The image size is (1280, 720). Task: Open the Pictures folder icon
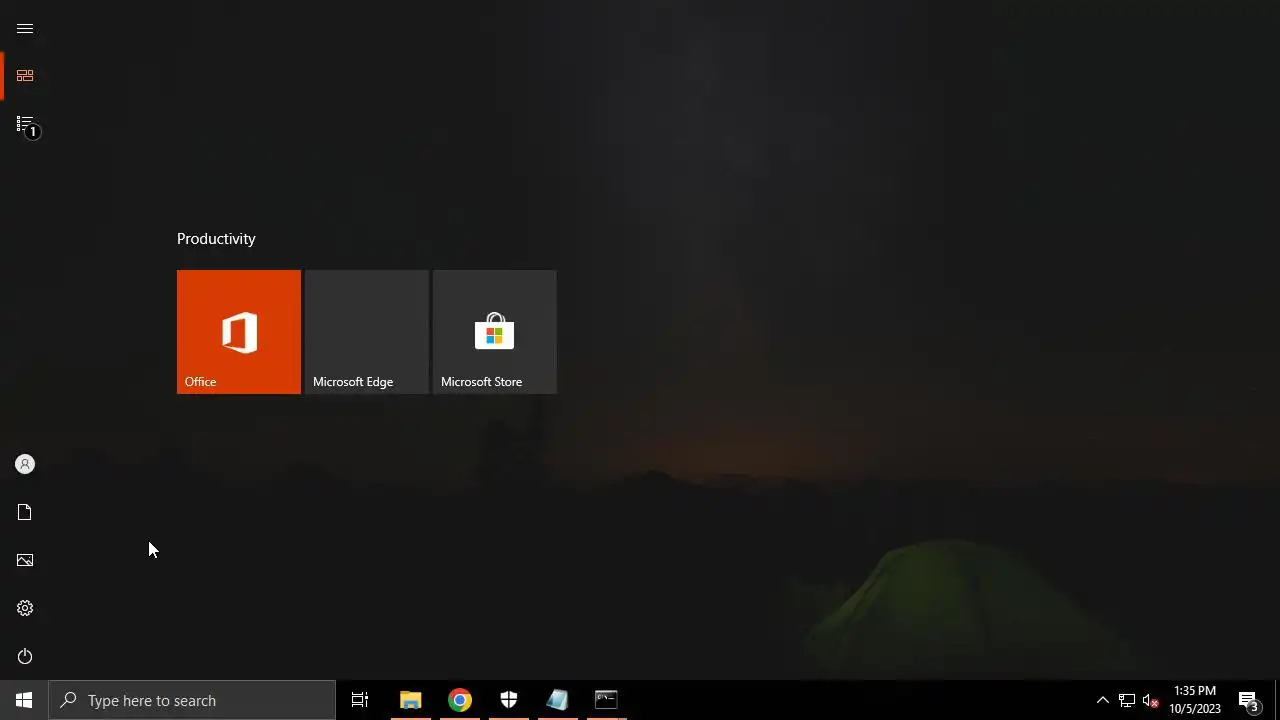(25, 560)
